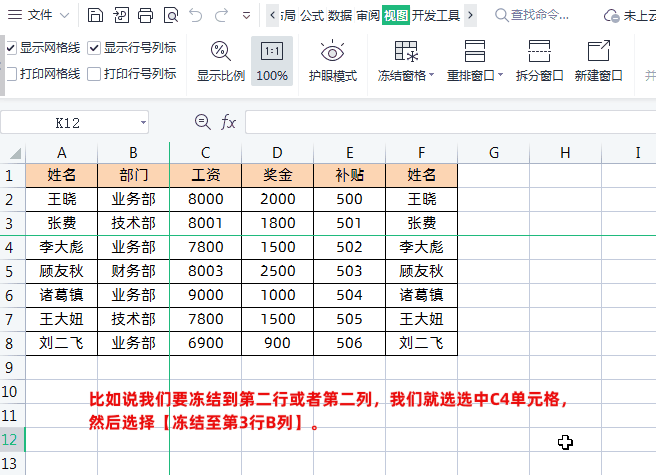Switch to the 审阅 tab
656x475 pixels.
pyautogui.click(x=368, y=15)
